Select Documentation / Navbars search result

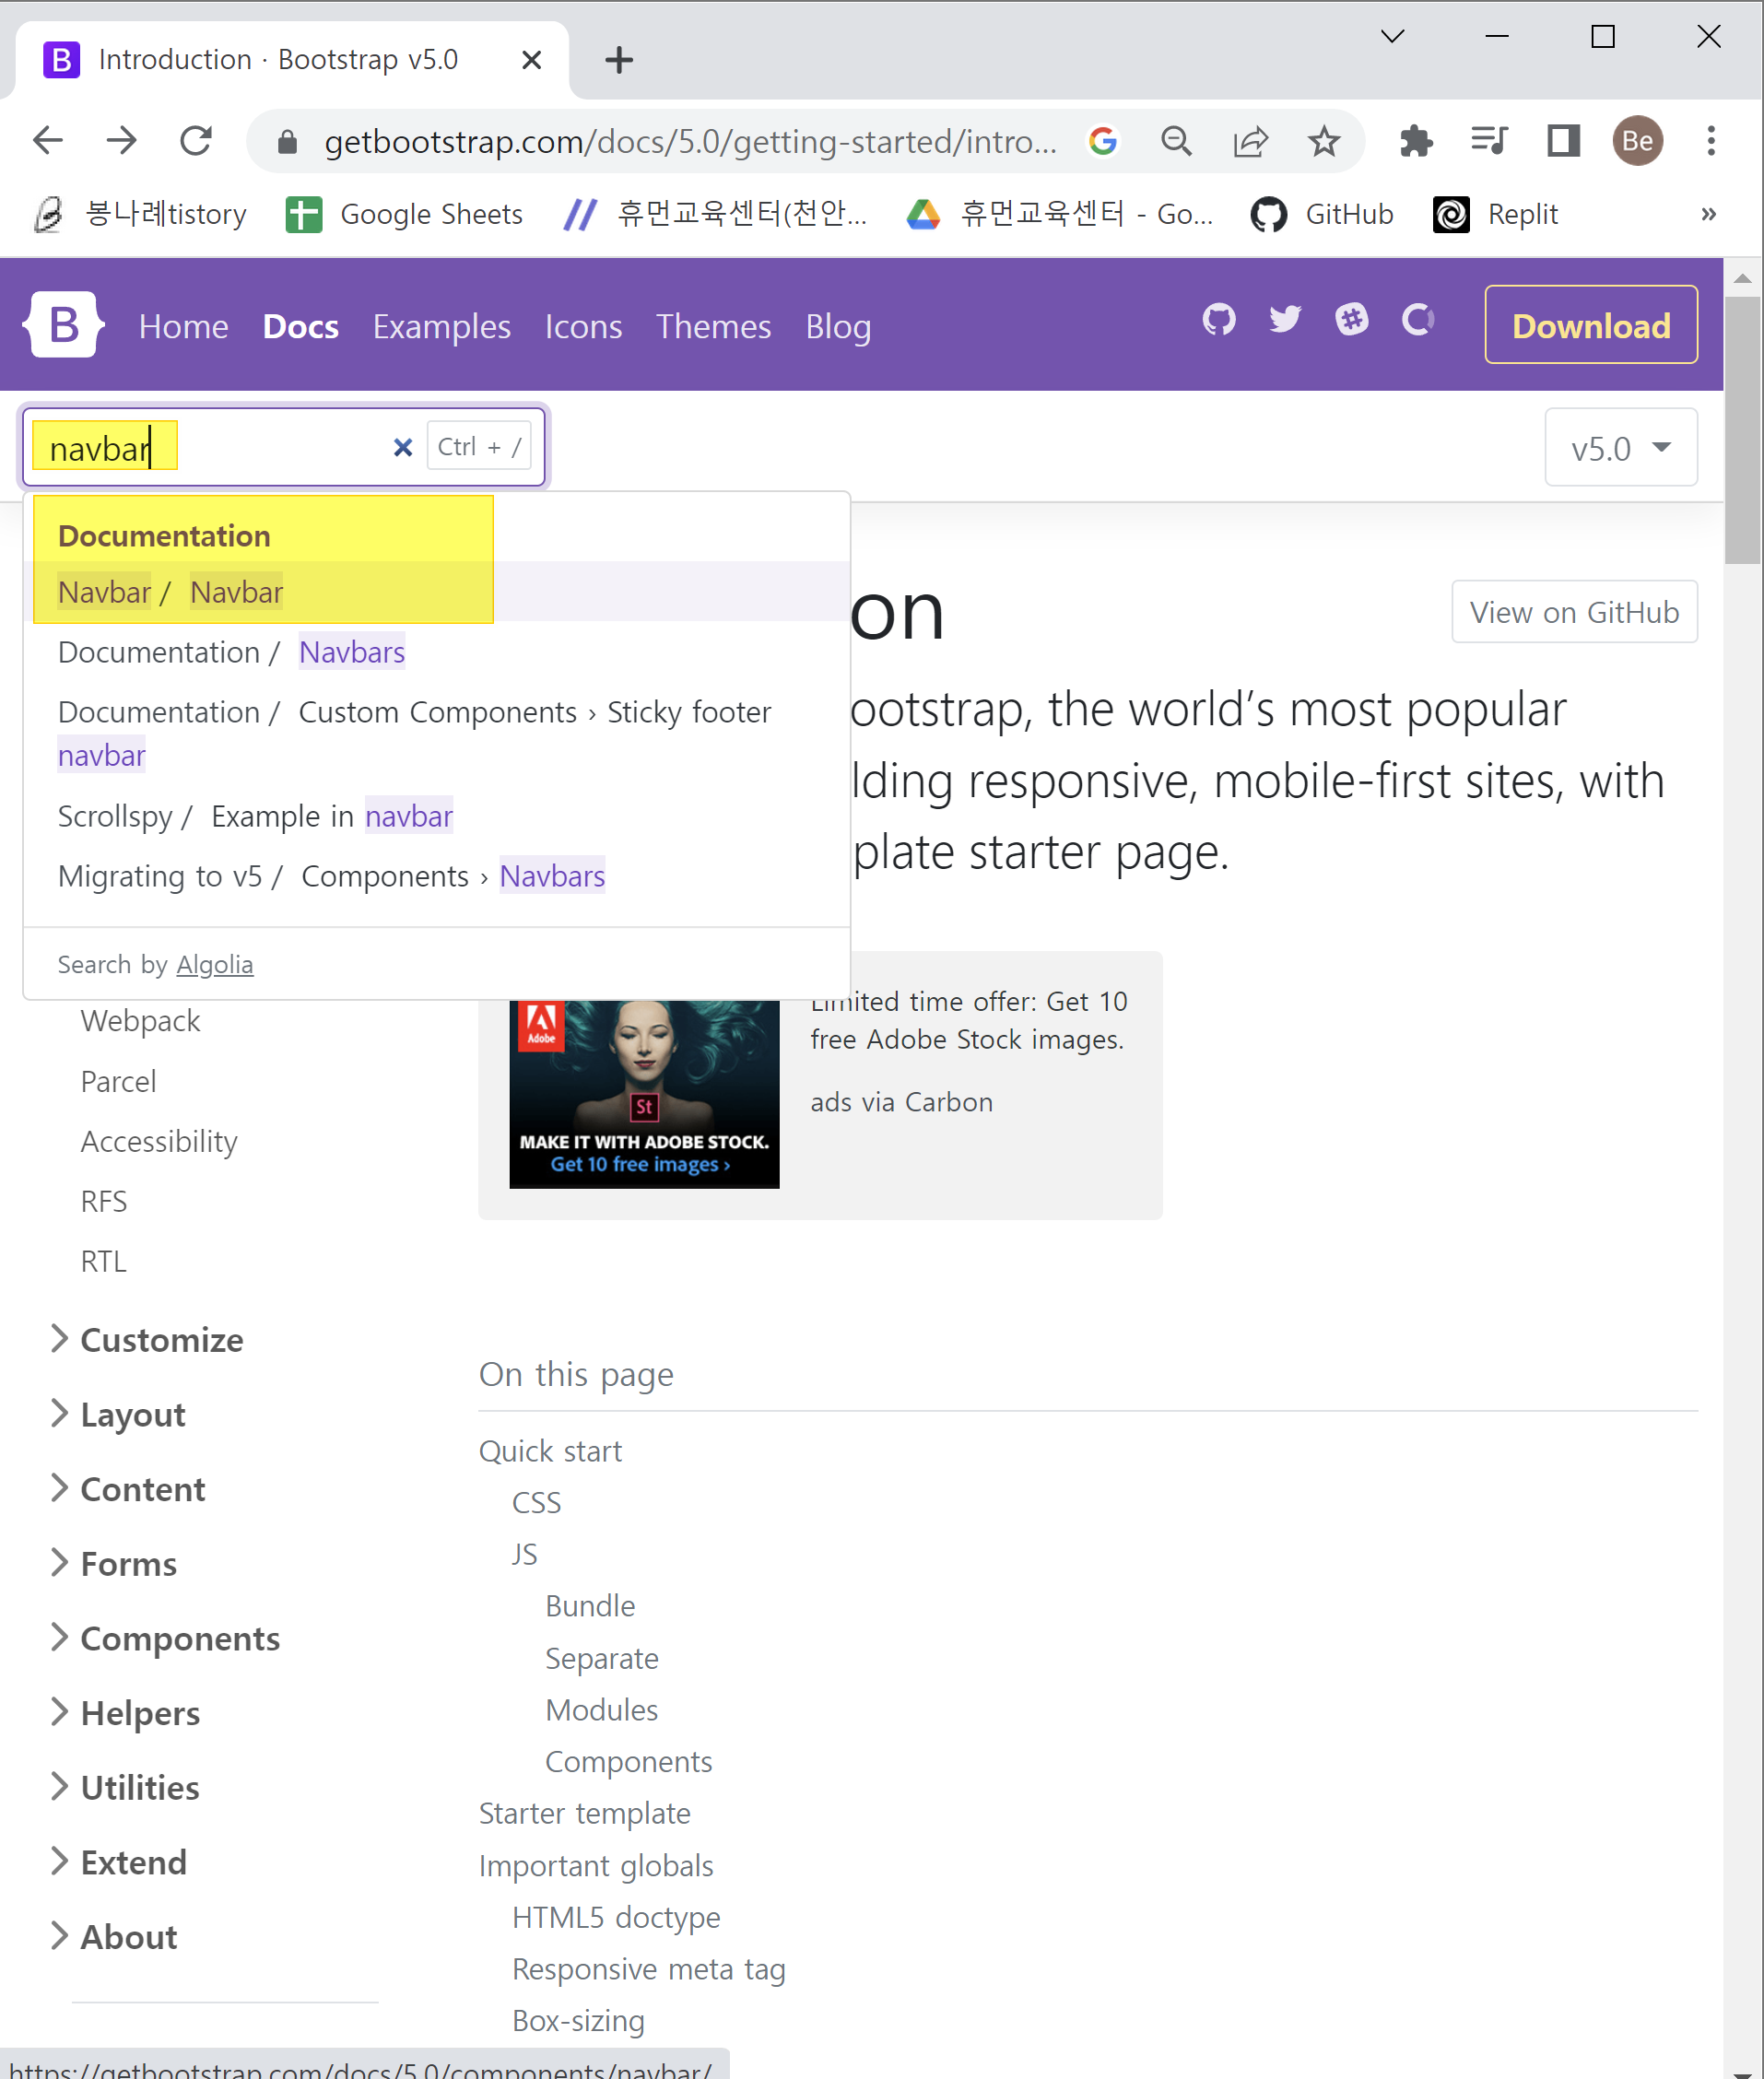point(437,652)
